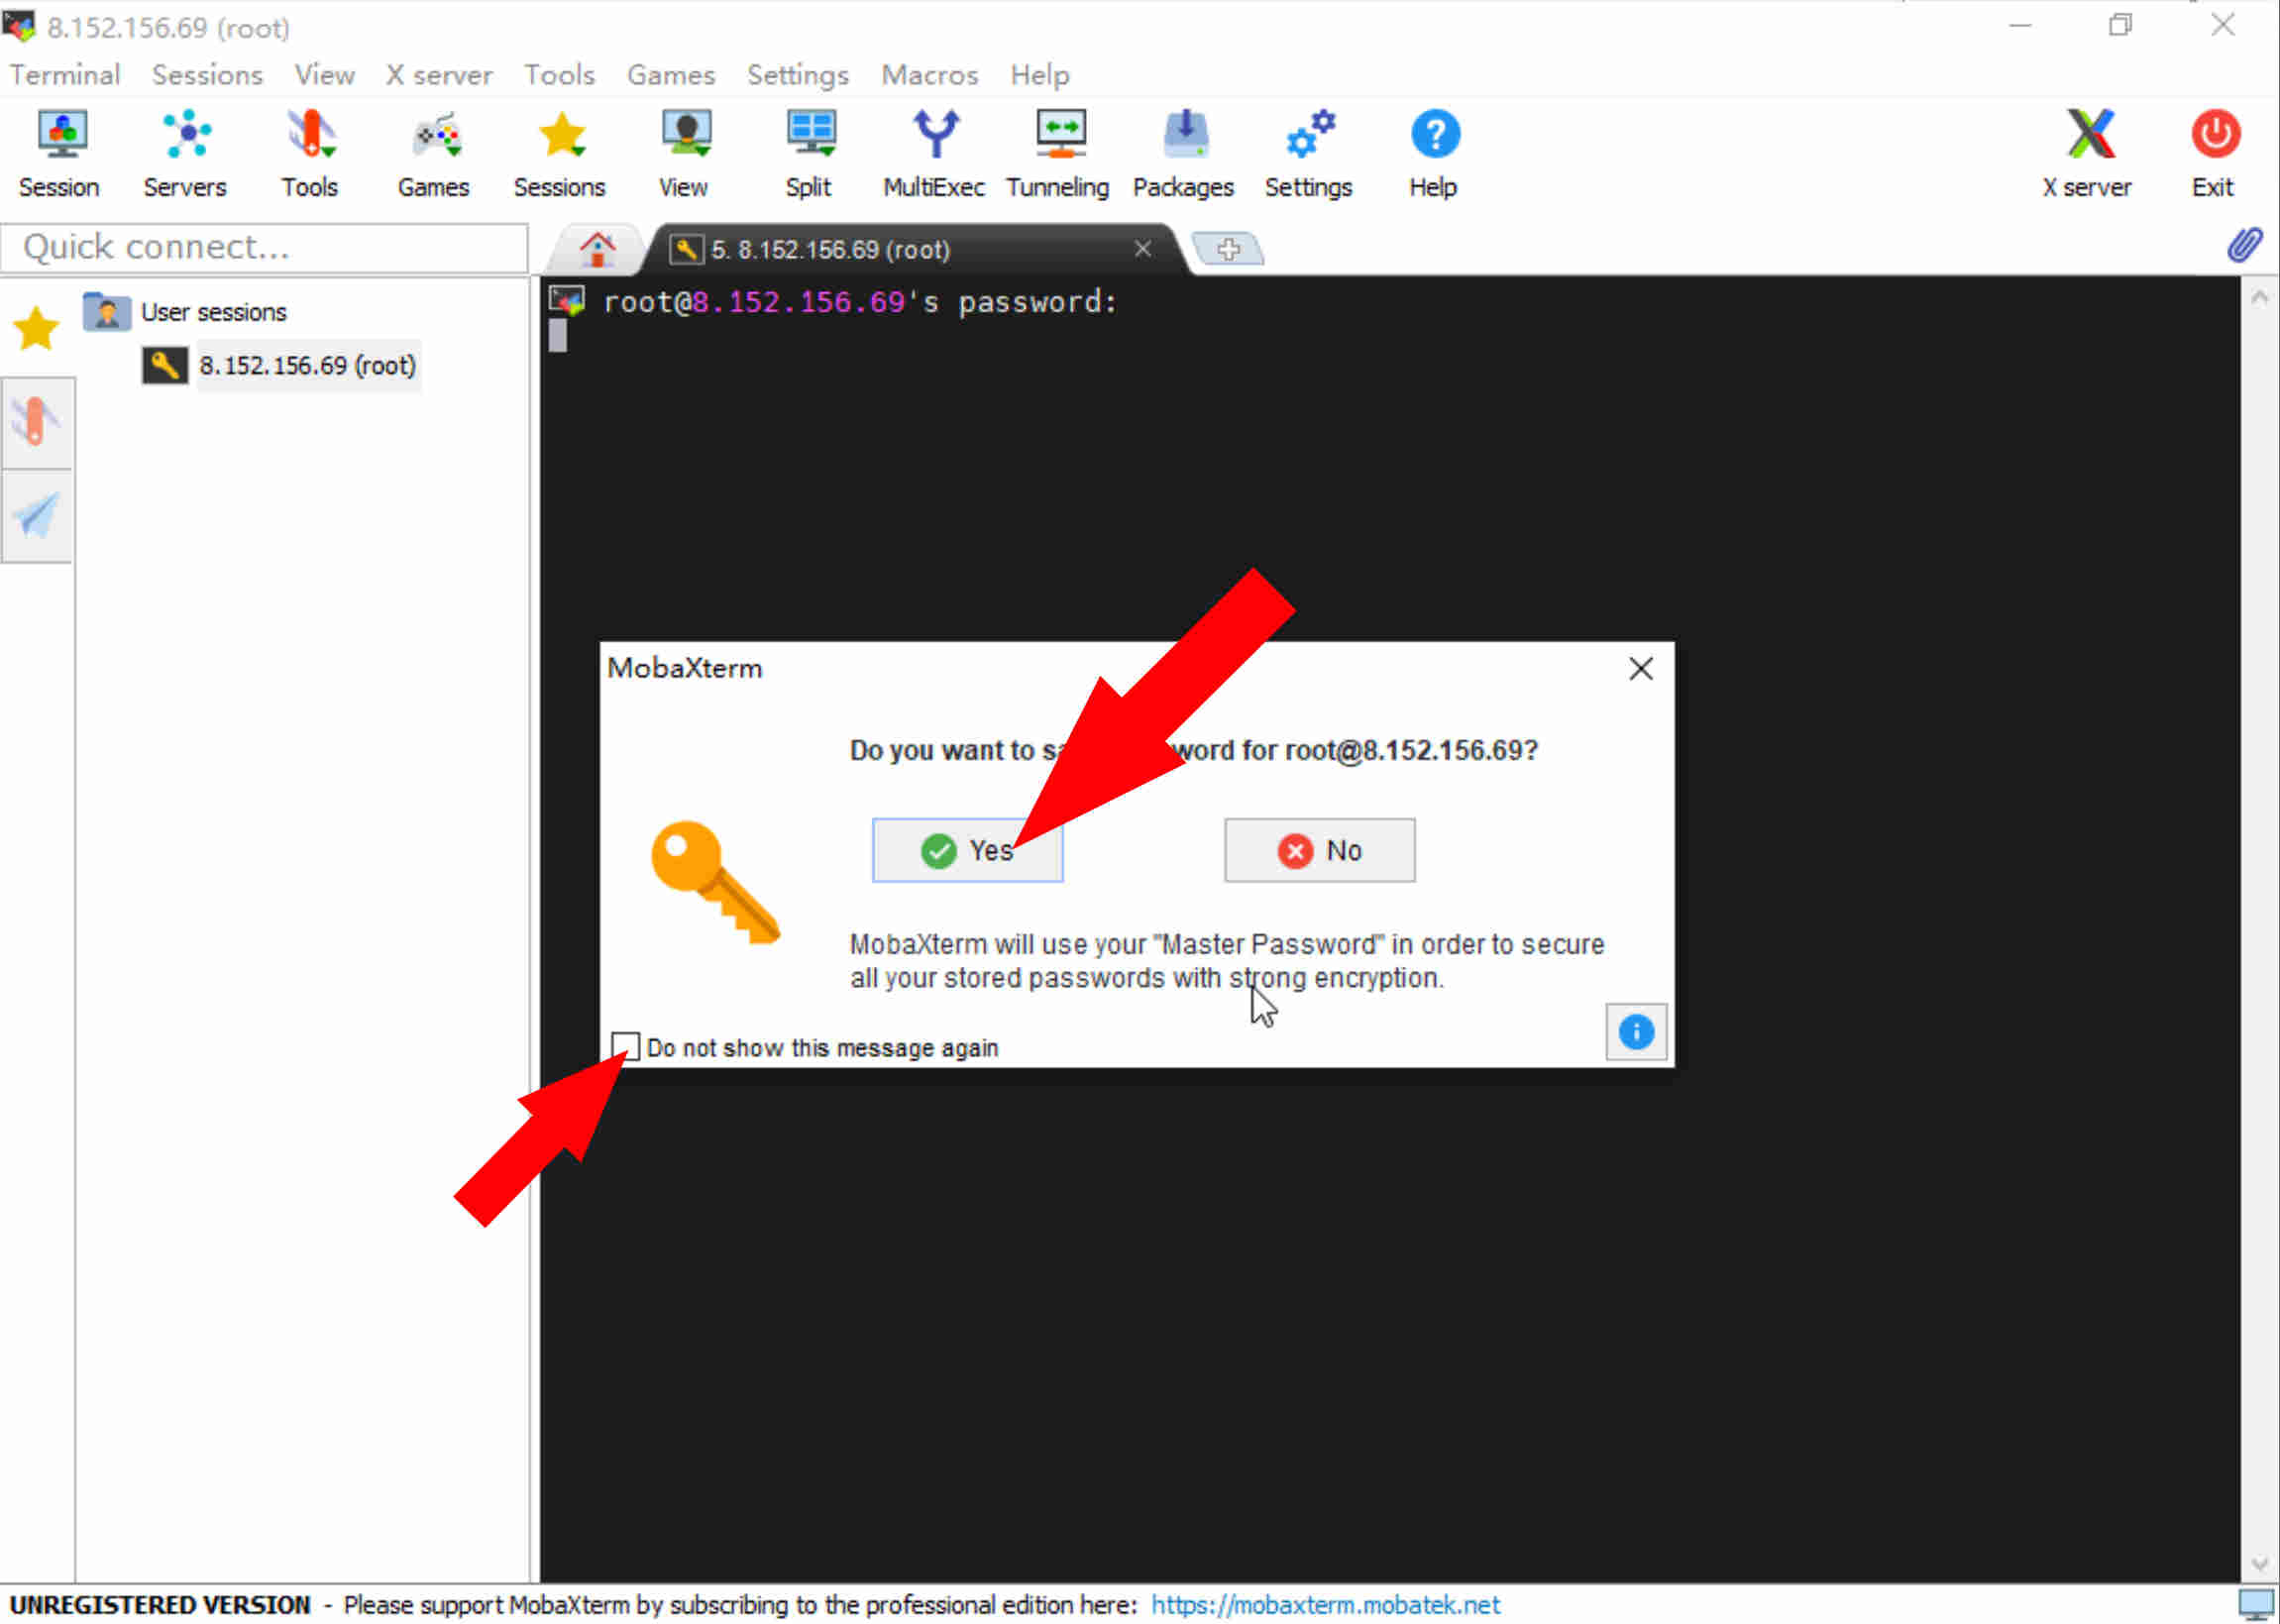Select the User sessions tree node
This screenshot has height=1624, width=2280.
[x=213, y=312]
